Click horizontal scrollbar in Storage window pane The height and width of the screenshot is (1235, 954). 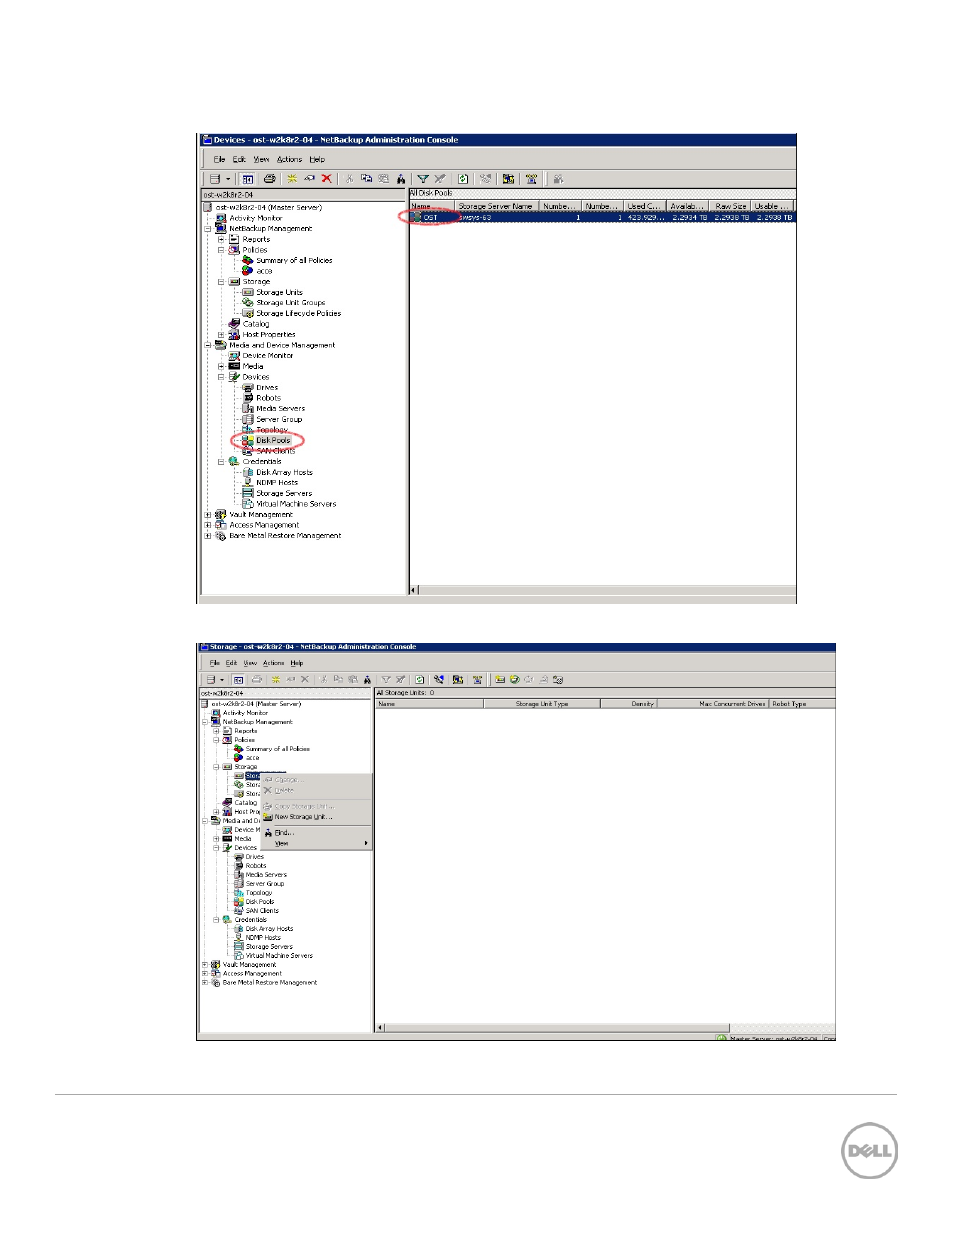(x=557, y=1027)
